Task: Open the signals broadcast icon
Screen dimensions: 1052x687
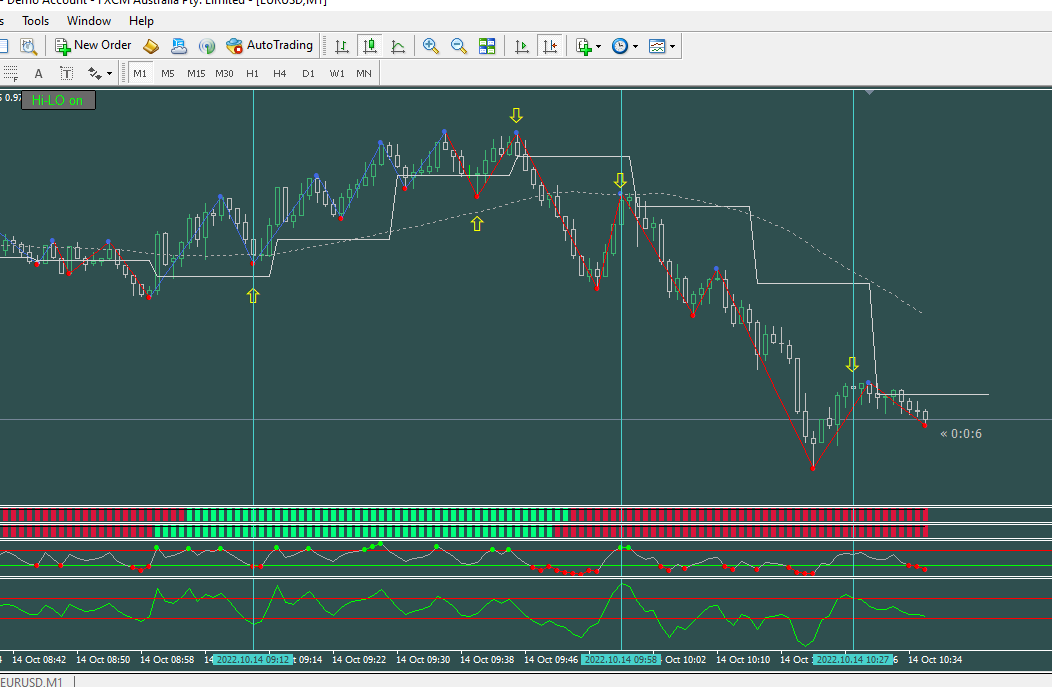Action: click(x=207, y=46)
